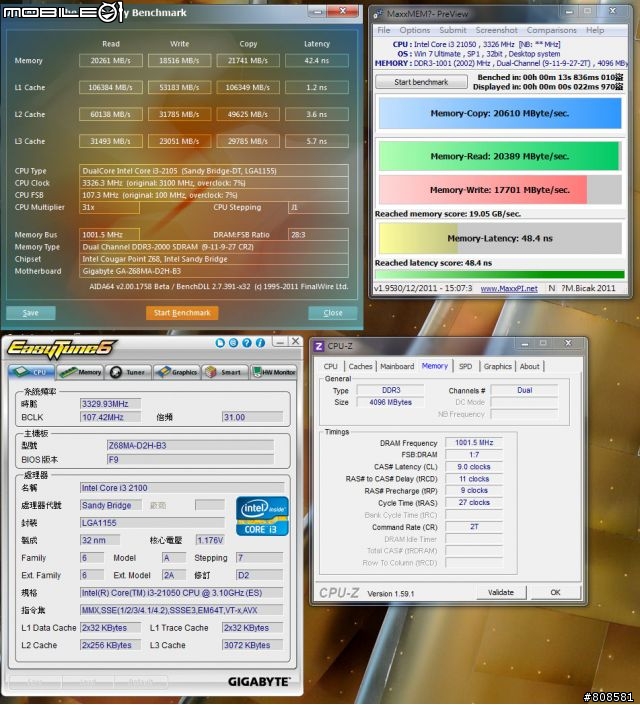Click CPU-Z Size value 4096 MBytes
640x705 pixels.
pos(390,402)
